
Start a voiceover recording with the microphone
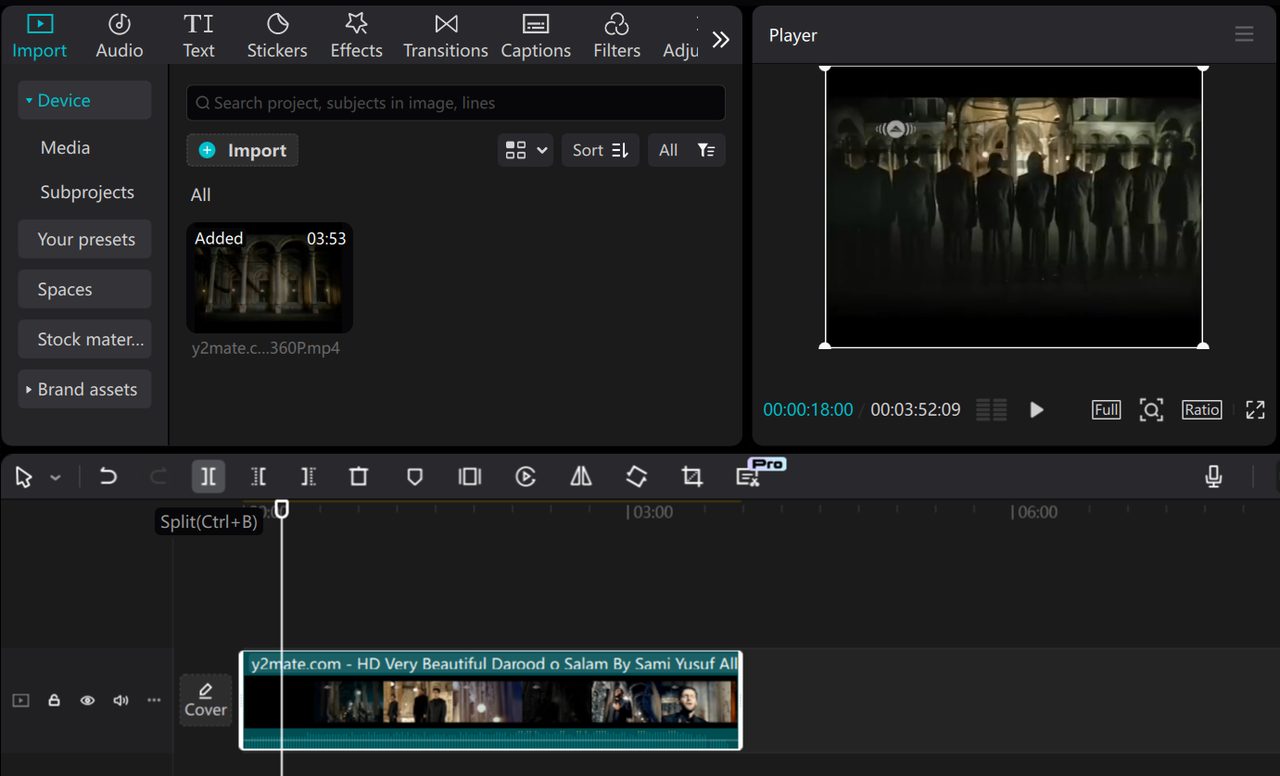1213,477
